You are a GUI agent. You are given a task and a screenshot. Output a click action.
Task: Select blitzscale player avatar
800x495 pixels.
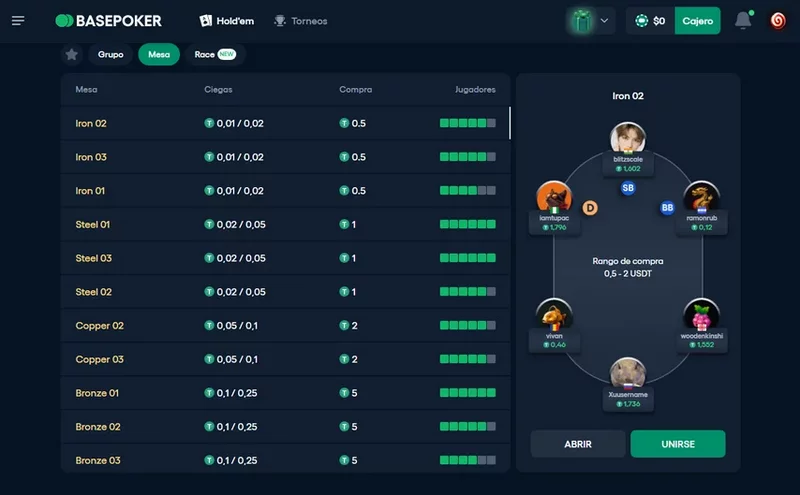628,139
